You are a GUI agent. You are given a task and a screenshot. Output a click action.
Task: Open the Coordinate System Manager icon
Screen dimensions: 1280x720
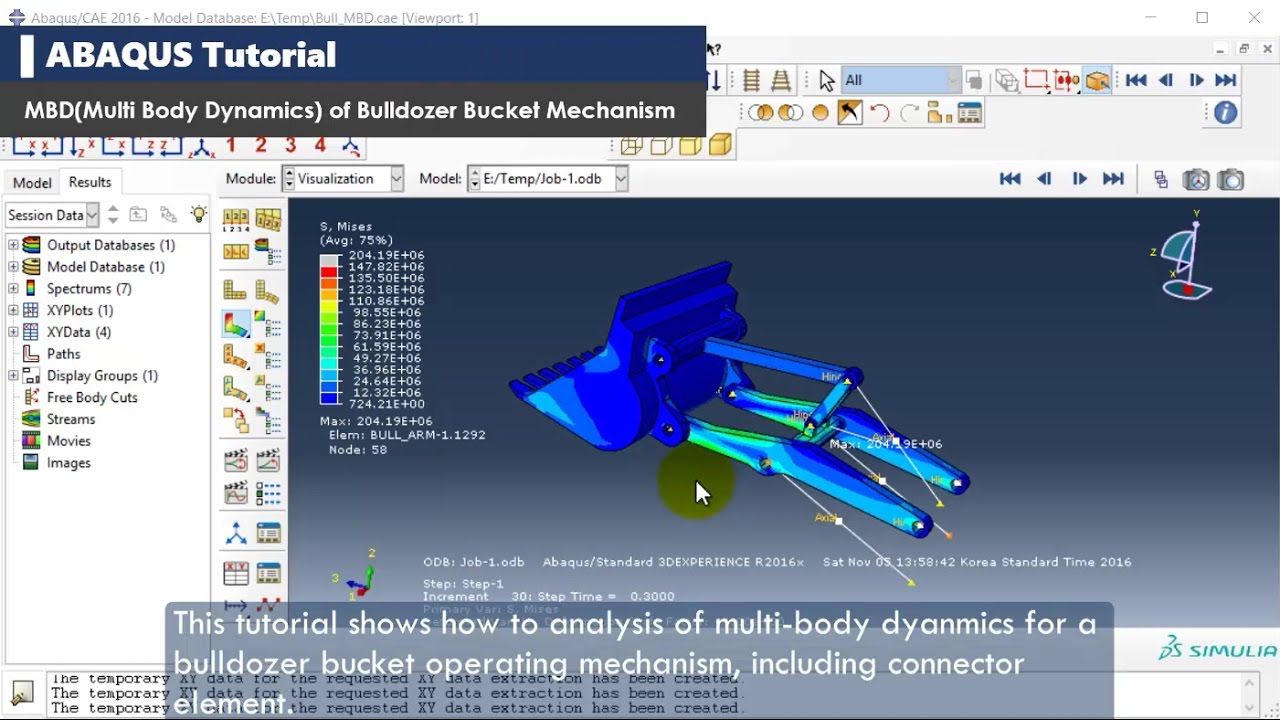[267, 534]
